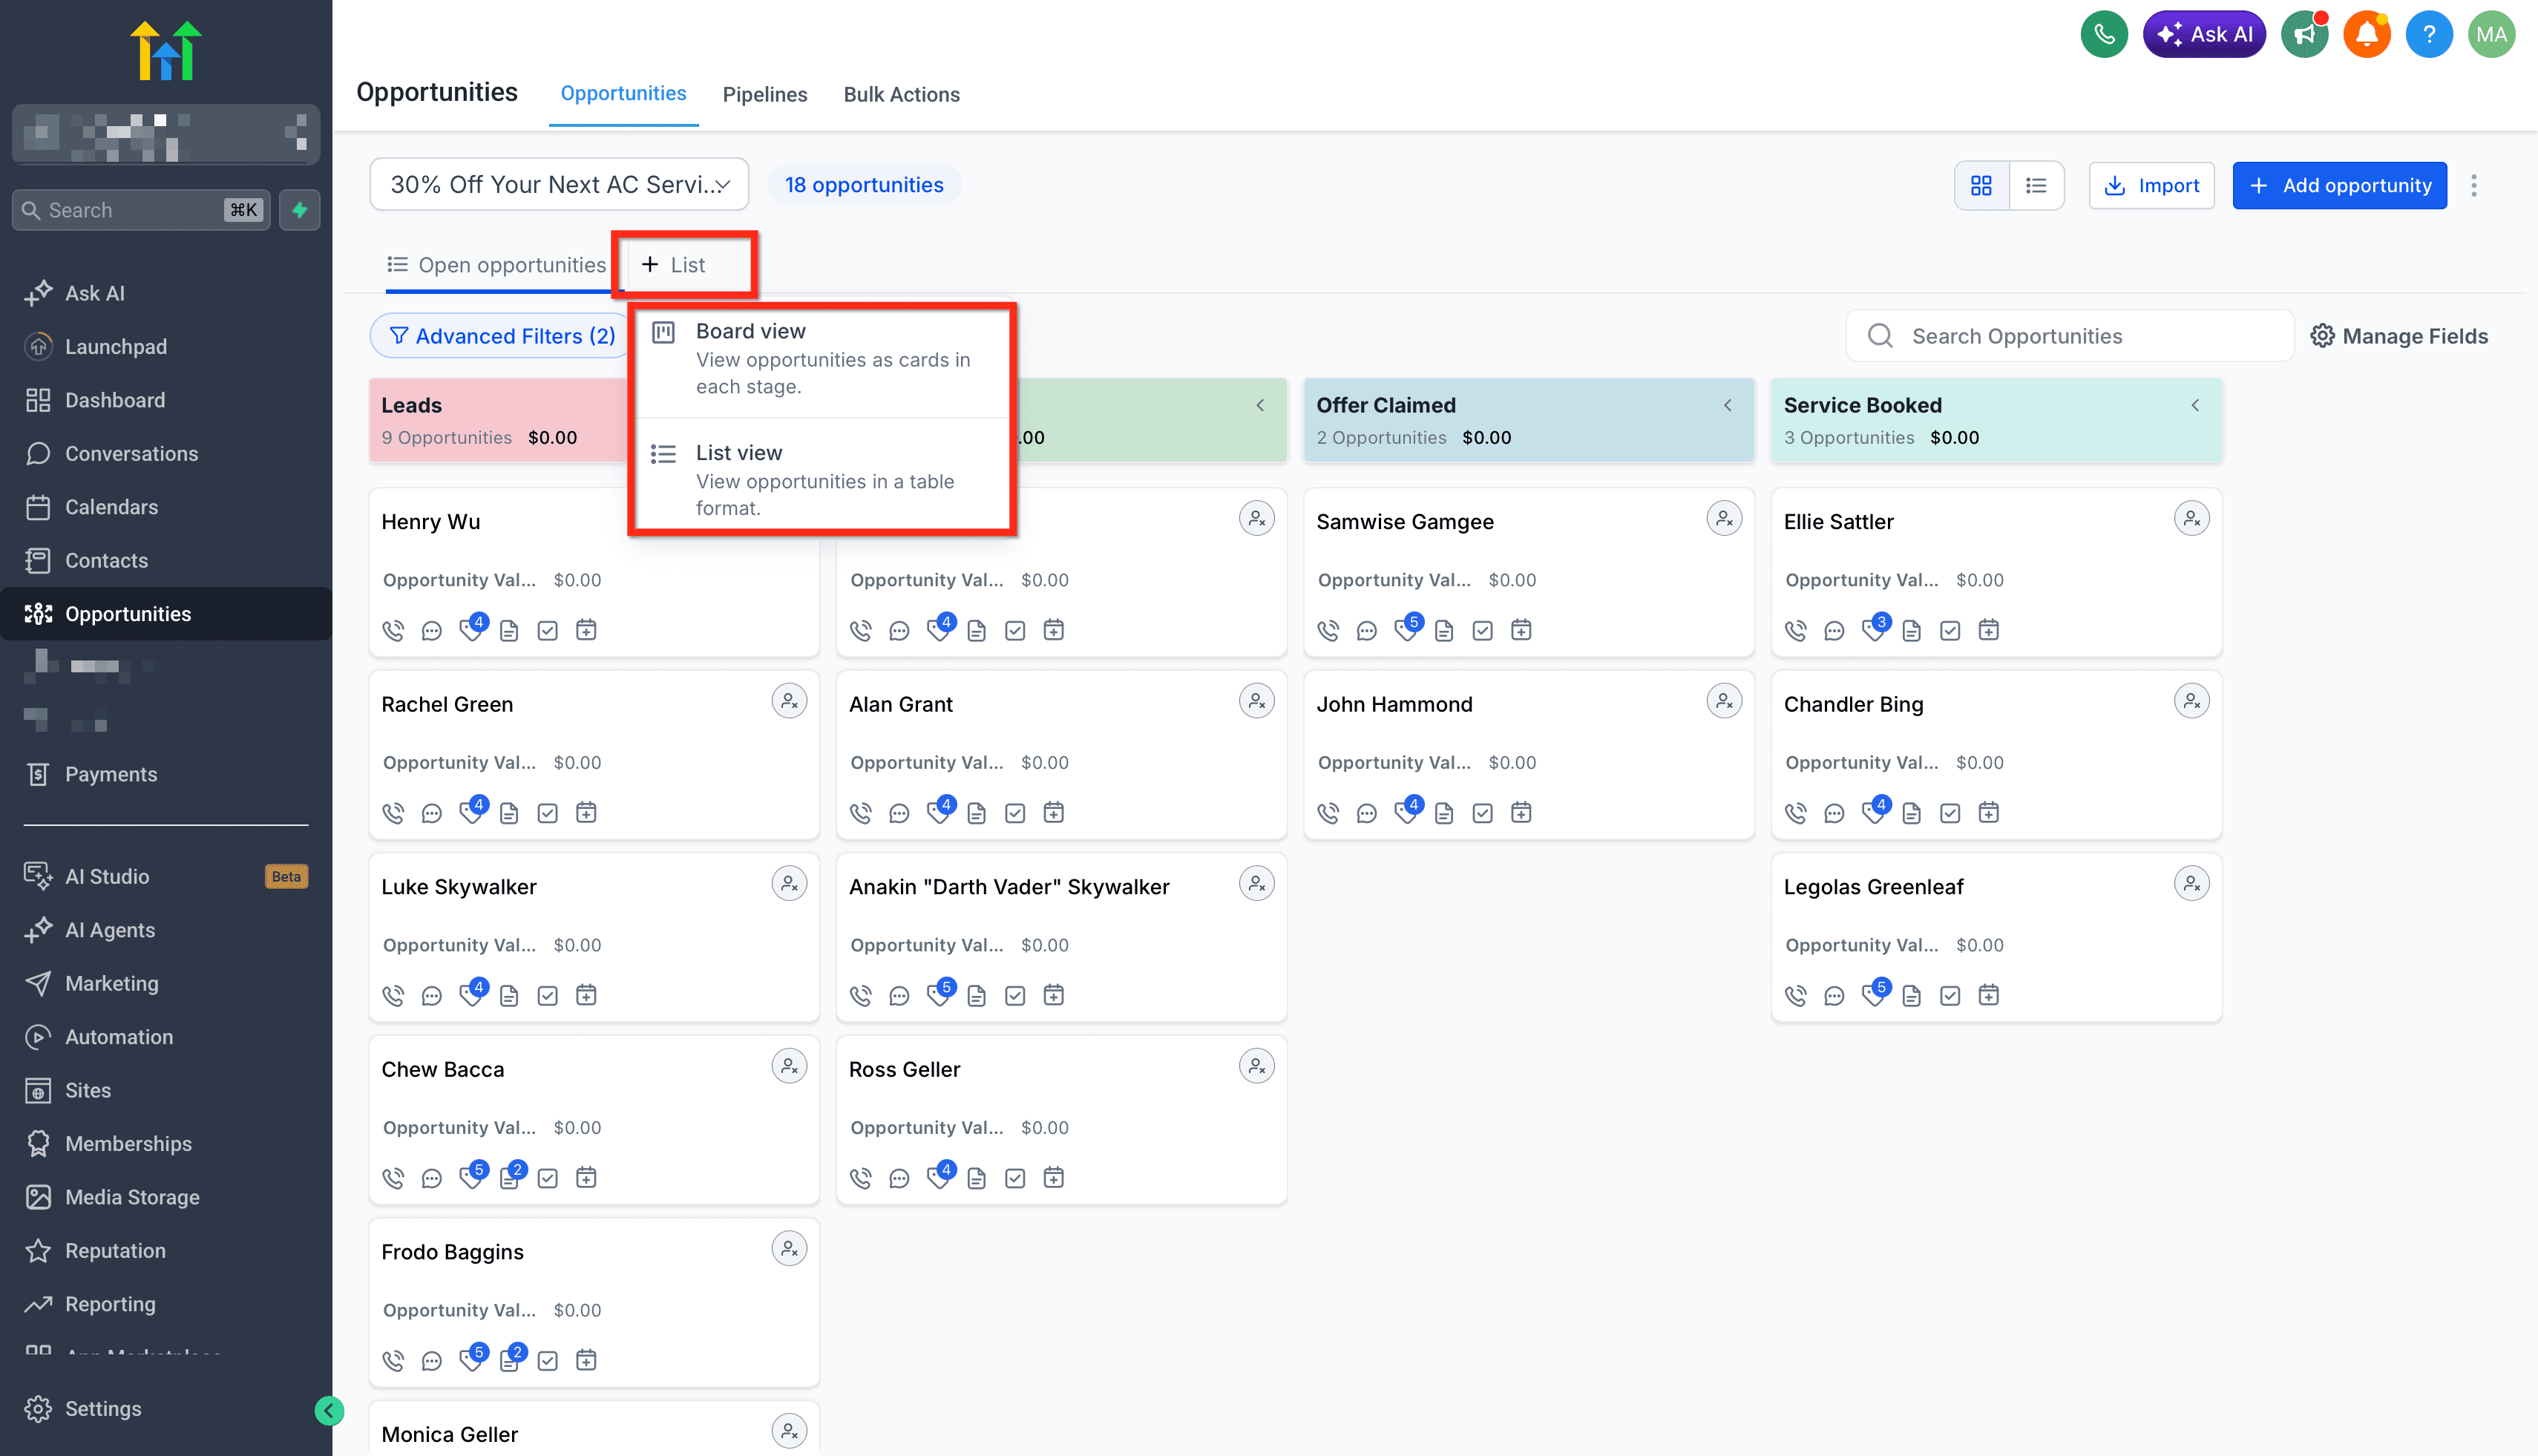This screenshot has width=2538, height=1456.
Task: Click Add opportunity button
Action: pyautogui.click(x=2339, y=186)
